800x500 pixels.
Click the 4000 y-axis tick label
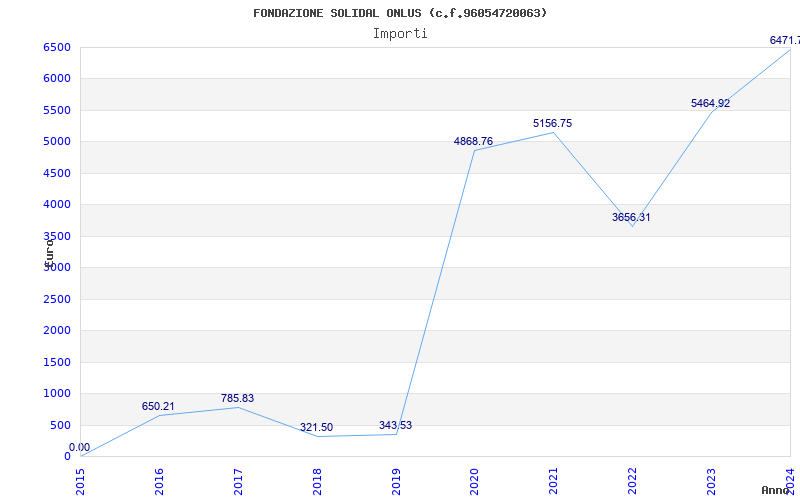[x=57, y=205]
